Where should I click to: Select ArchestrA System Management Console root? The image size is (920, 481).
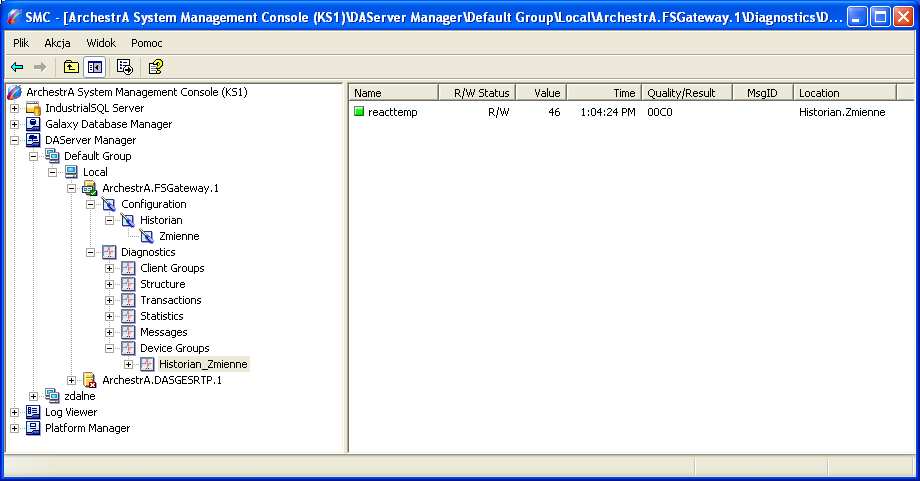click(137, 92)
